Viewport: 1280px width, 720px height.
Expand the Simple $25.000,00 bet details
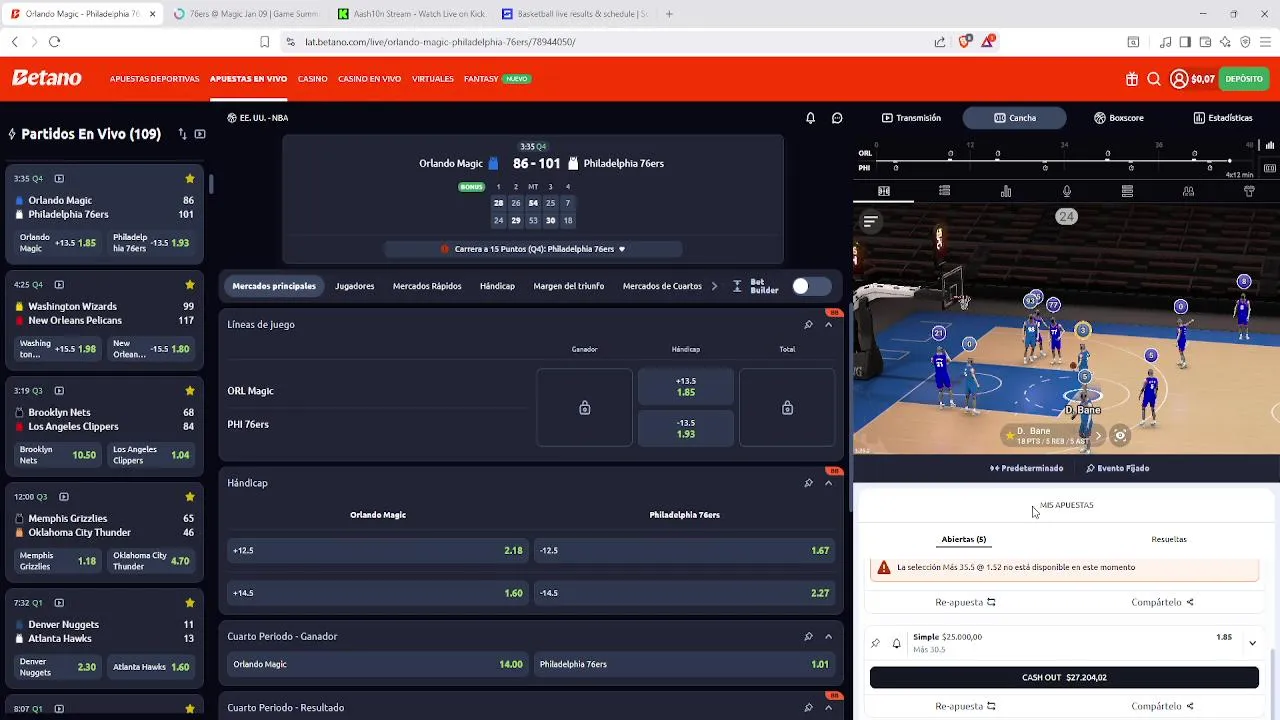point(1252,643)
